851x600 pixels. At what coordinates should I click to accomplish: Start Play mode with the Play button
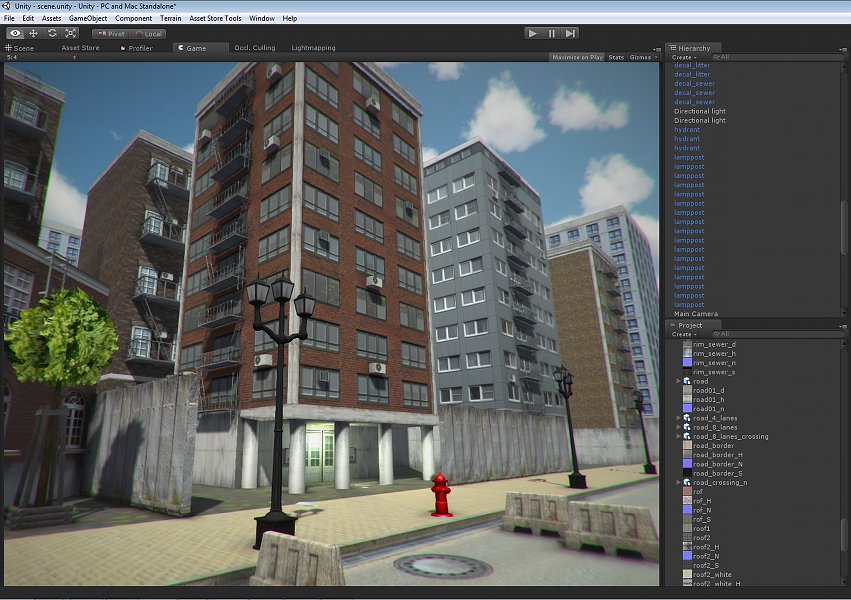(533, 34)
